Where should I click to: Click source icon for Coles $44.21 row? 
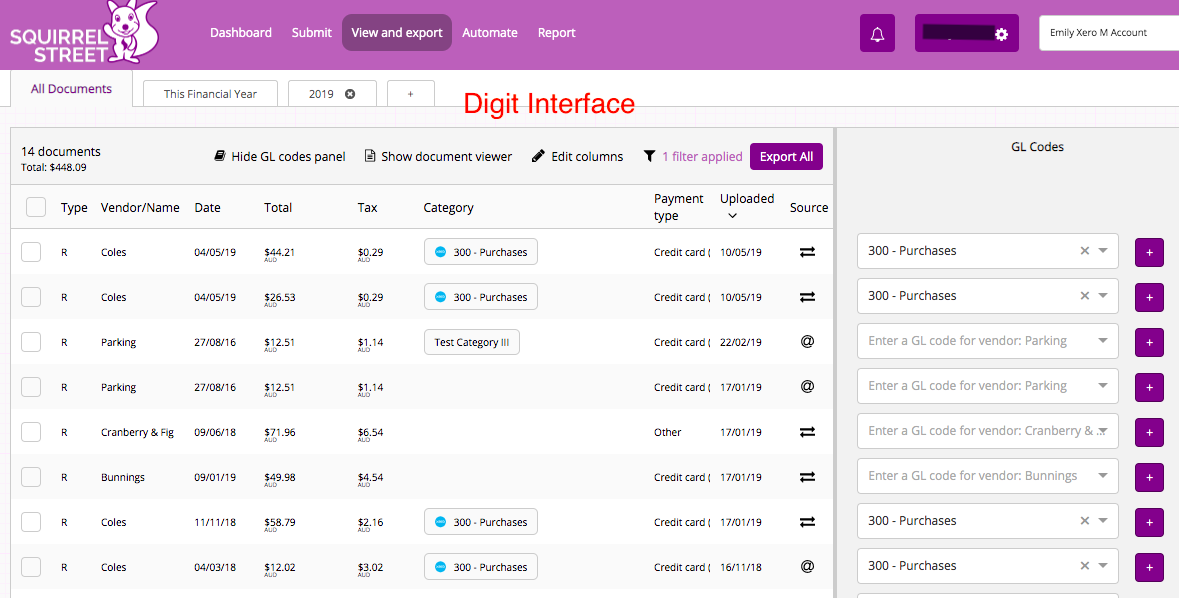pyautogui.click(x=807, y=252)
